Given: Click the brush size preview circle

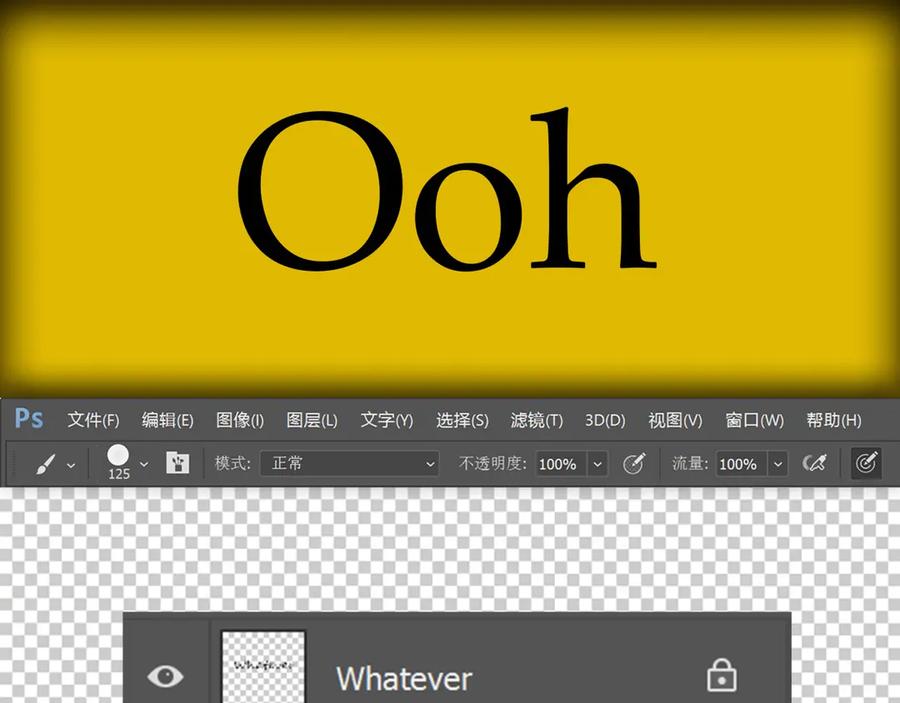Looking at the screenshot, I should click(118, 456).
